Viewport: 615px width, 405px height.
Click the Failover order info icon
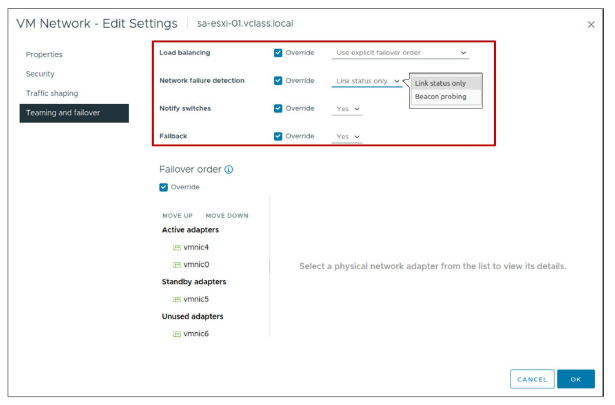click(x=229, y=170)
